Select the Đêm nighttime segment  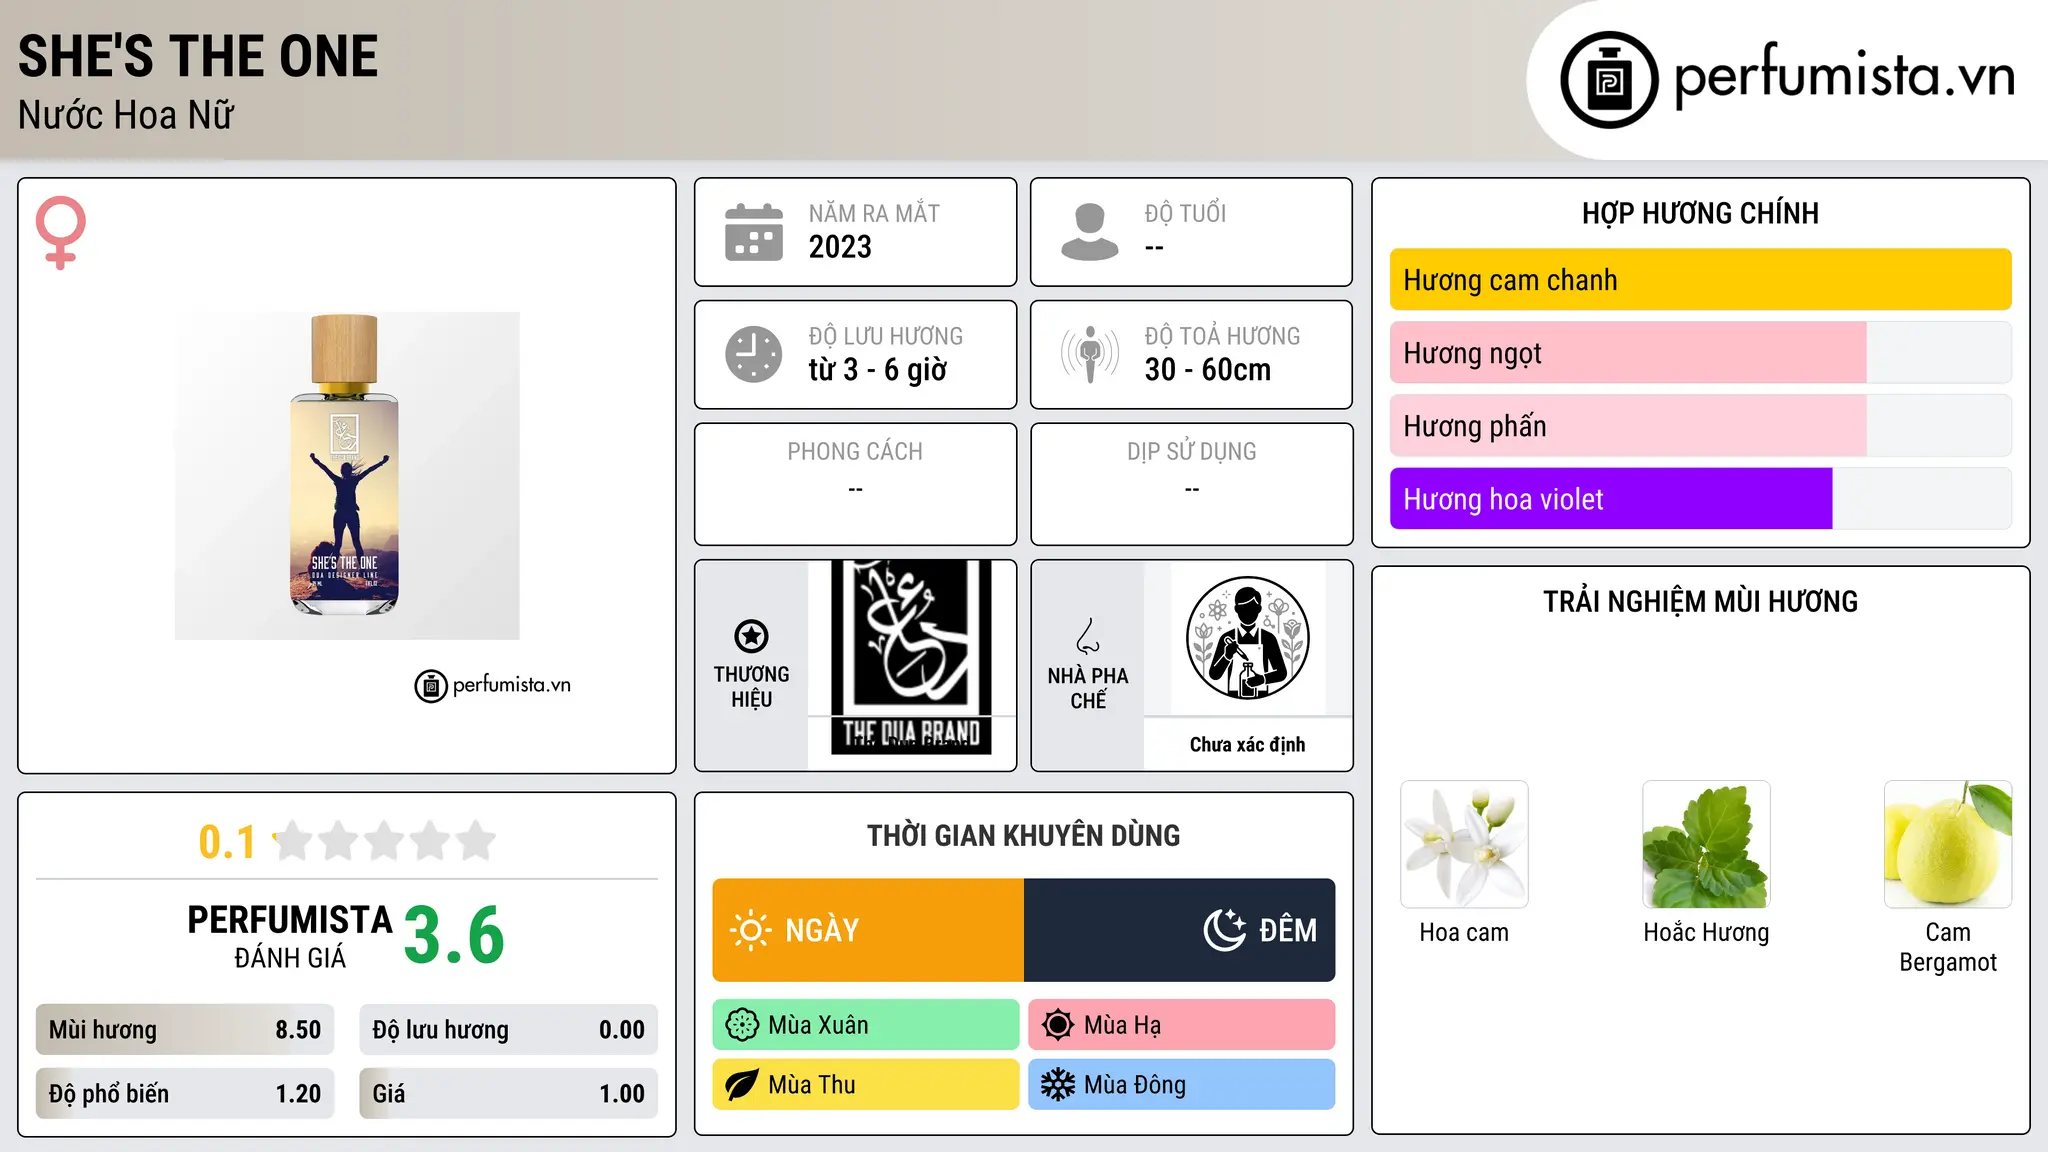pyautogui.click(x=1180, y=930)
